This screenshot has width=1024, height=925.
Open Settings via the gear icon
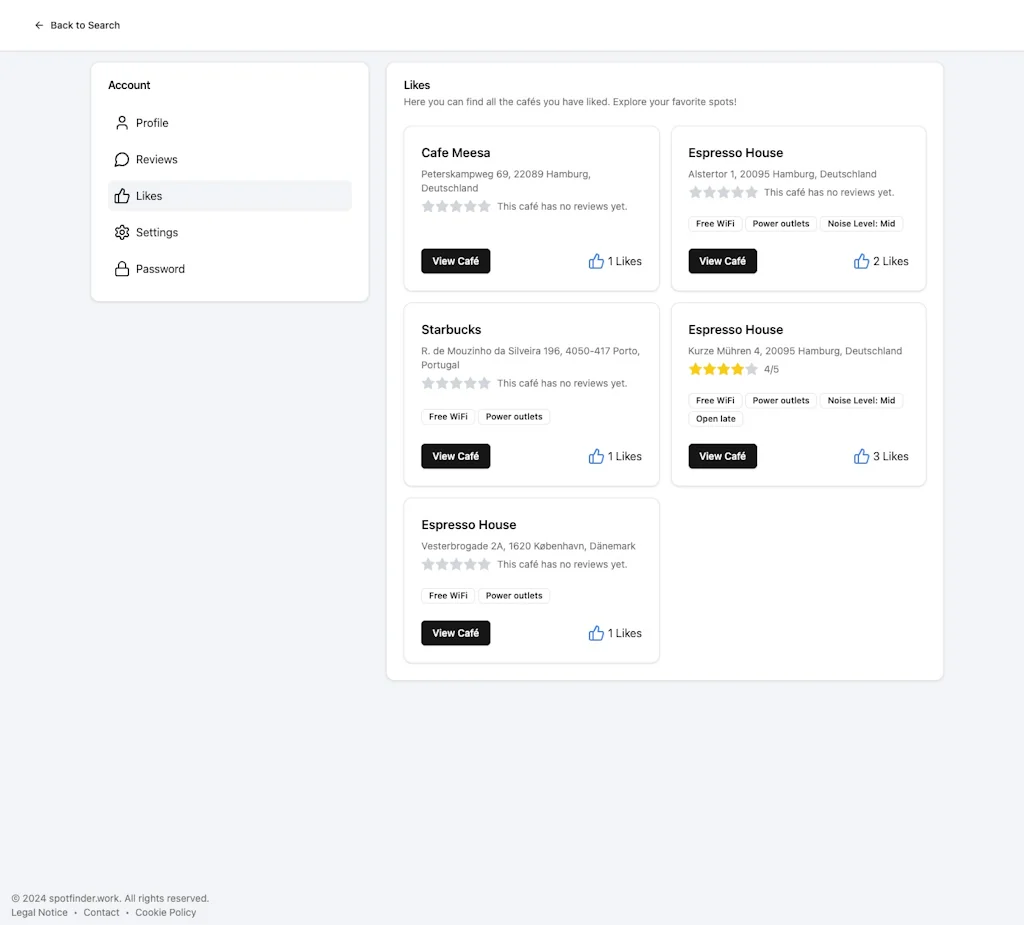(120, 232)
